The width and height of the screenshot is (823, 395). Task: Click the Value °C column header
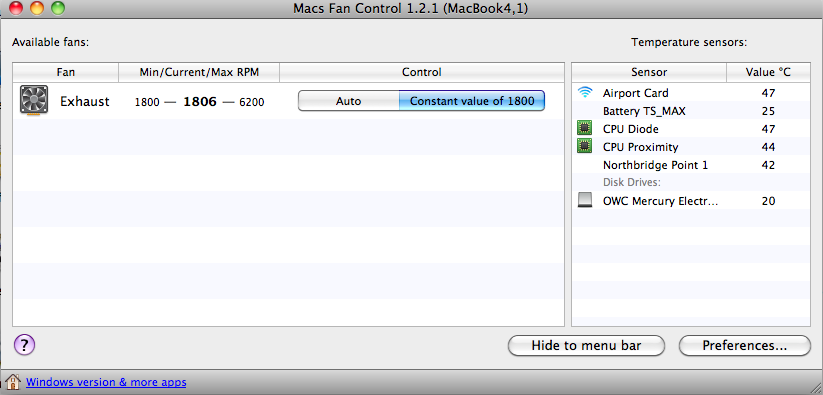coord(768,72)
